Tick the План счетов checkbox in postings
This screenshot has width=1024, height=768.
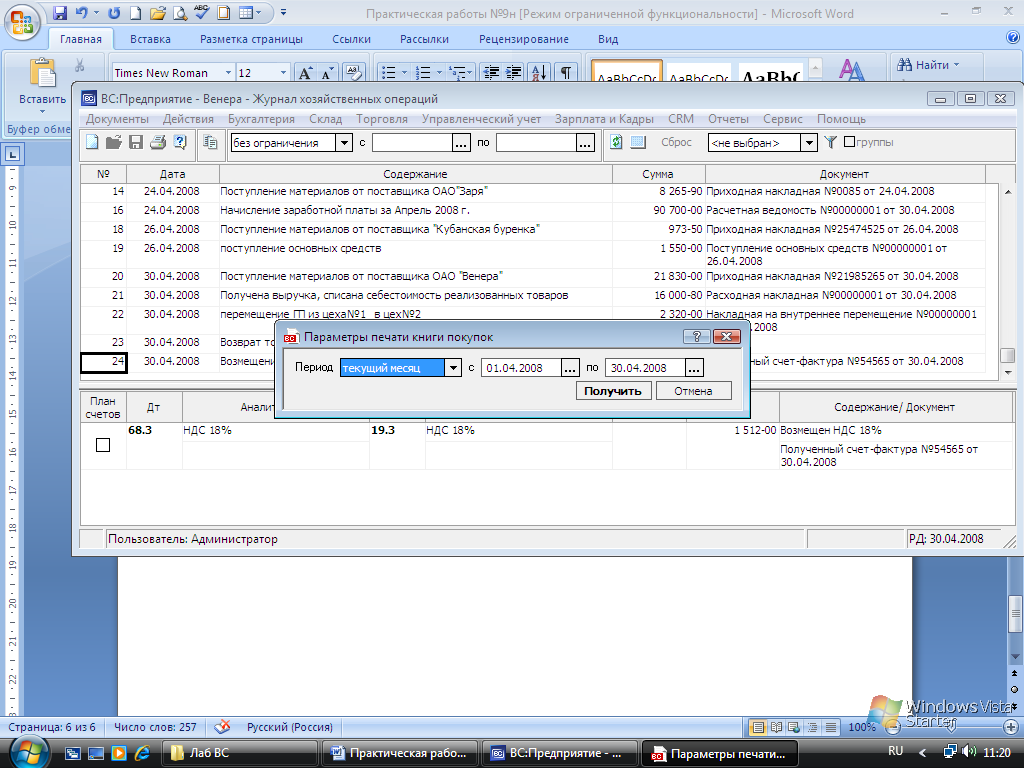pos(103,445)
